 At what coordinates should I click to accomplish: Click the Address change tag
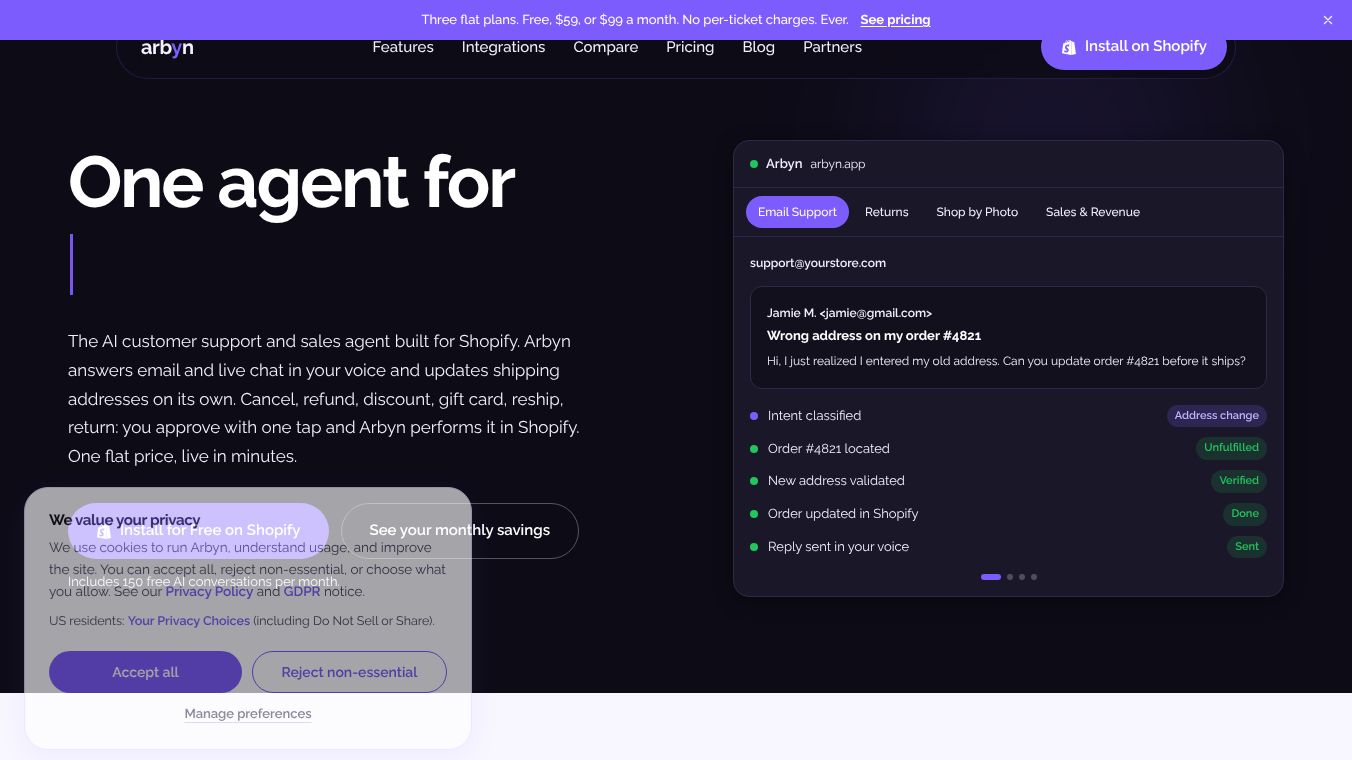click(1217, 416)
